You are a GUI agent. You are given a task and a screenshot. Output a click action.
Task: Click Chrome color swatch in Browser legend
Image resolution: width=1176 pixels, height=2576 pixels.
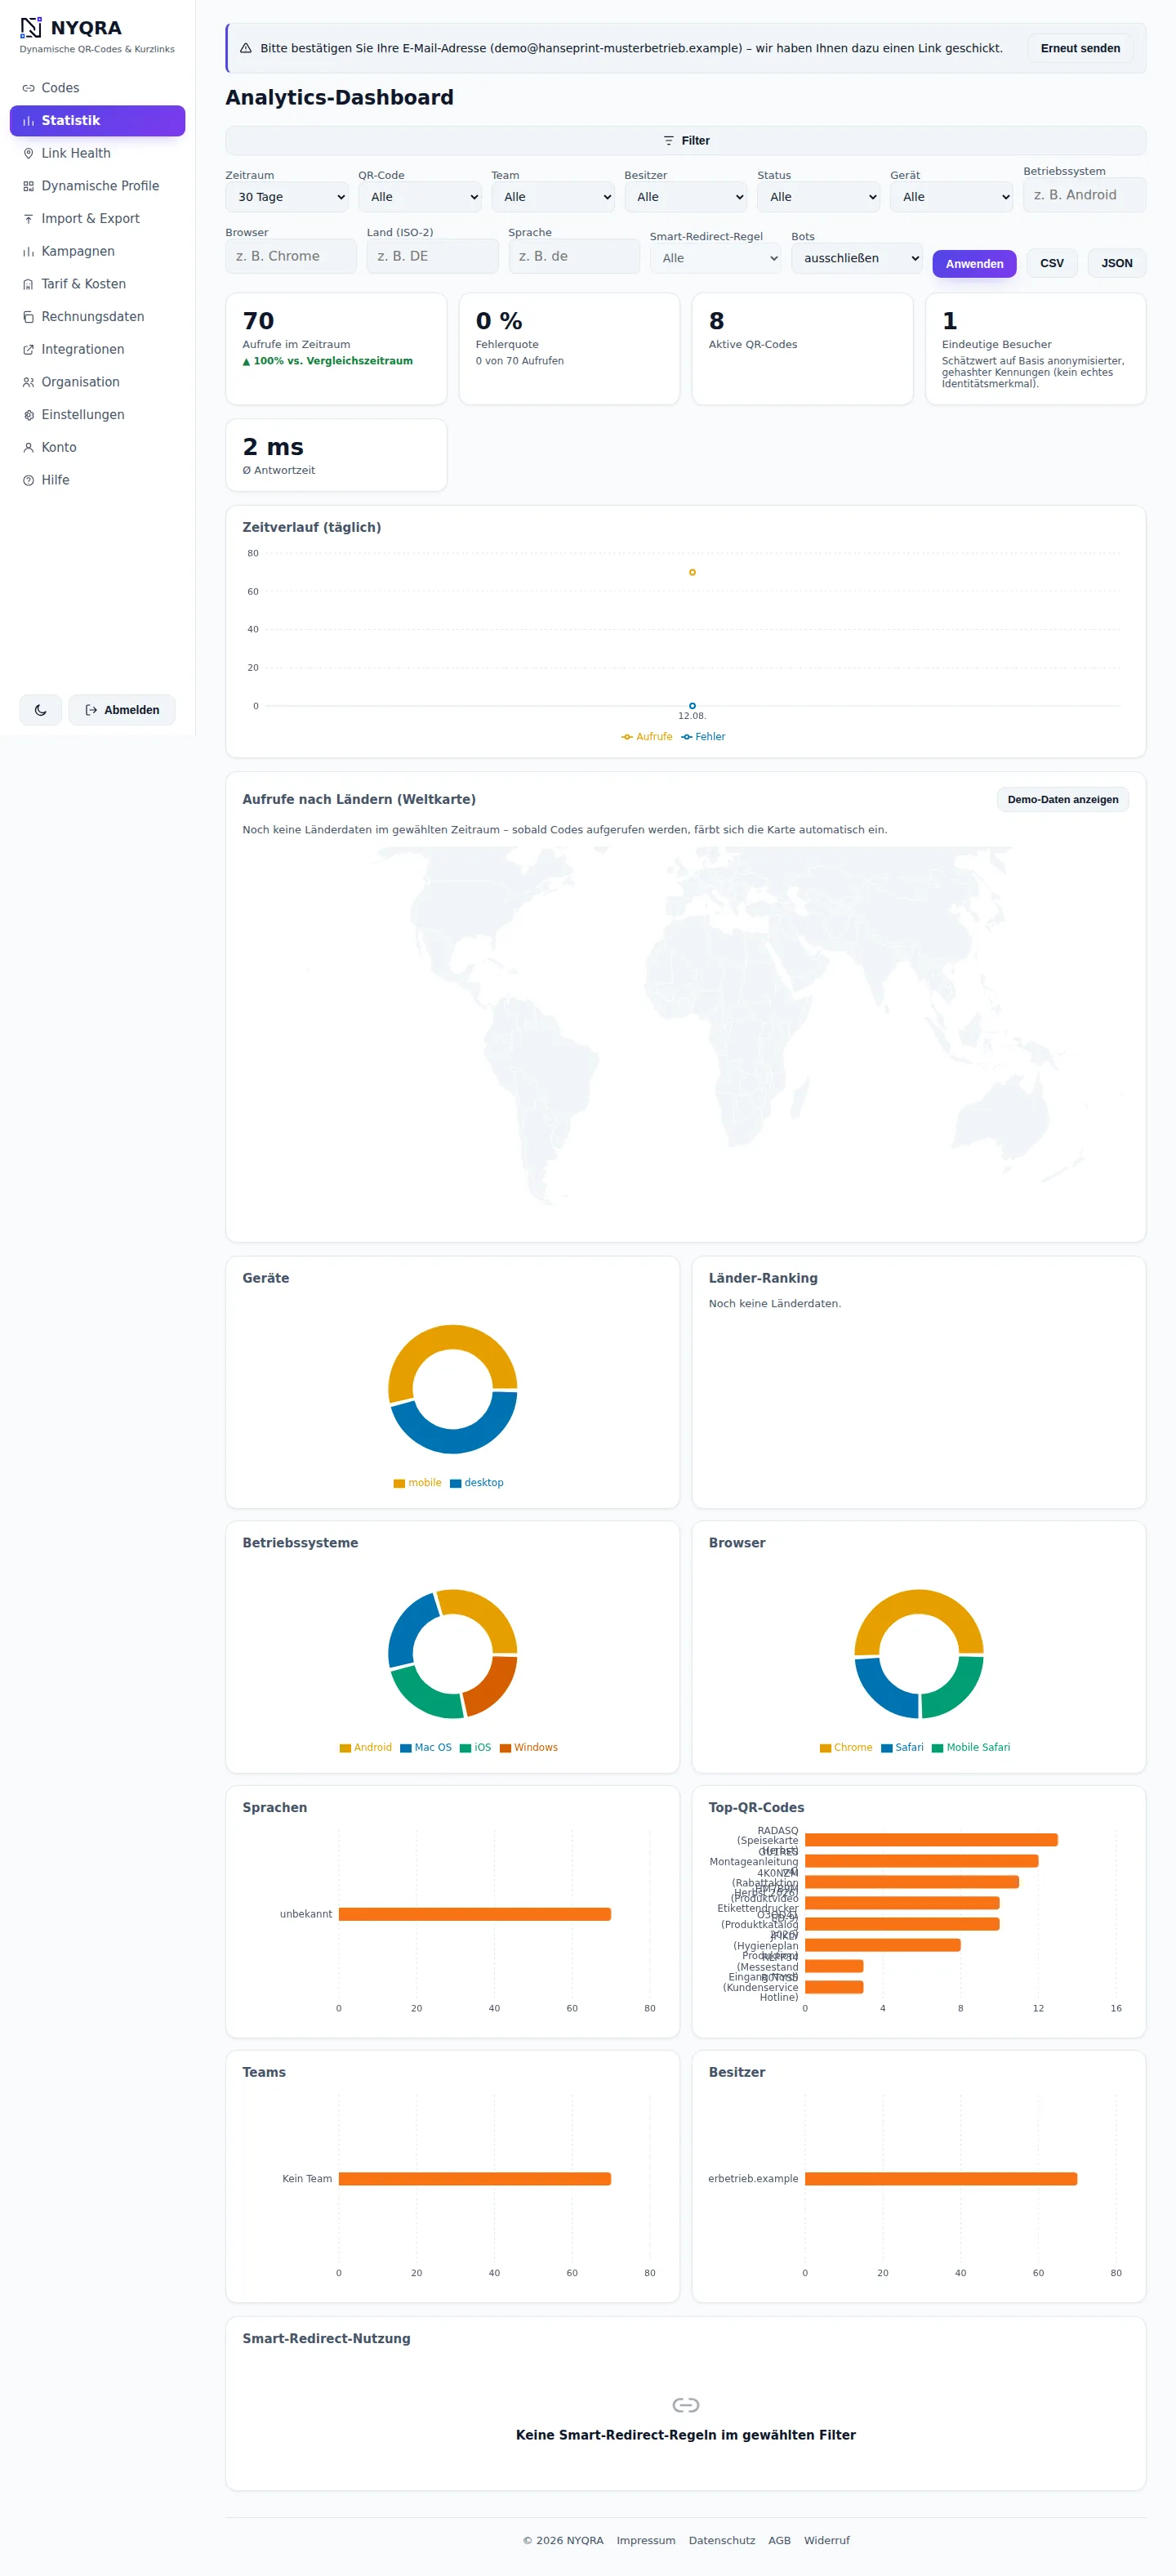826,1748
